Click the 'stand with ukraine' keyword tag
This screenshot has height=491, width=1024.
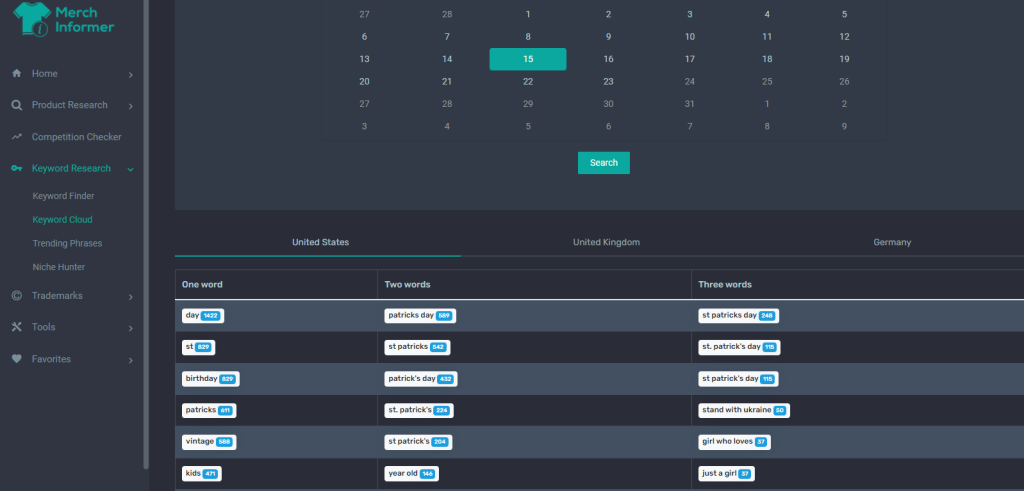pos(743,411)
